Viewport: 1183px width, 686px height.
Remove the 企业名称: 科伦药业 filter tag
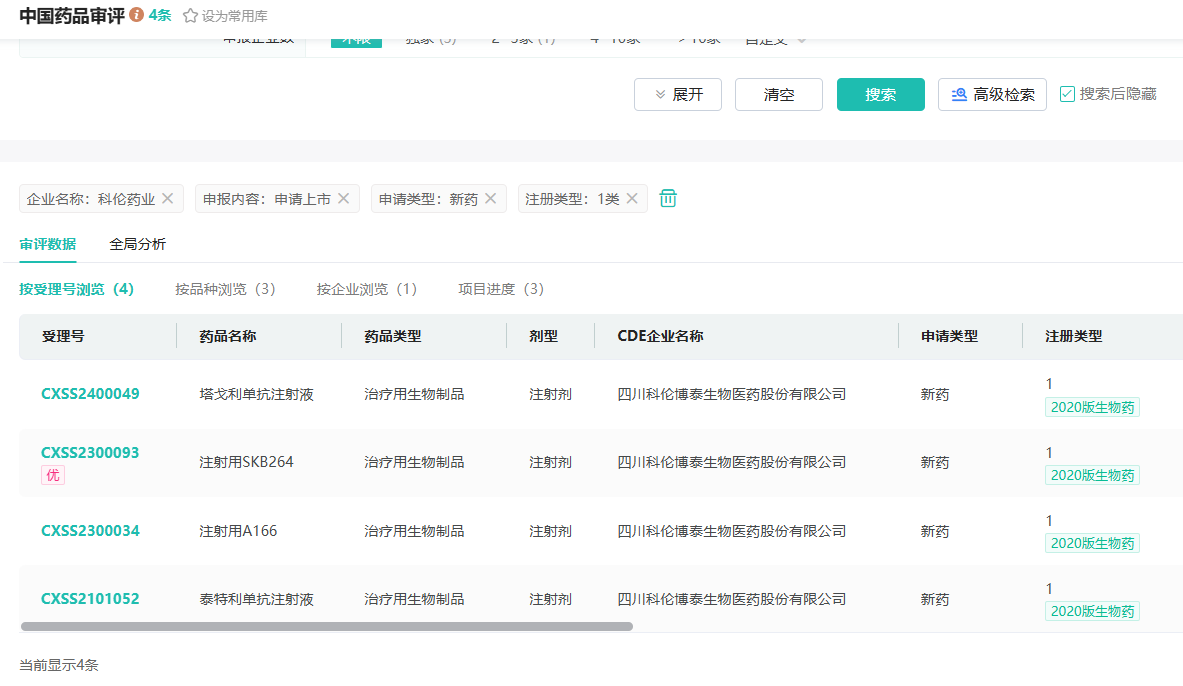tap(168, 198)
